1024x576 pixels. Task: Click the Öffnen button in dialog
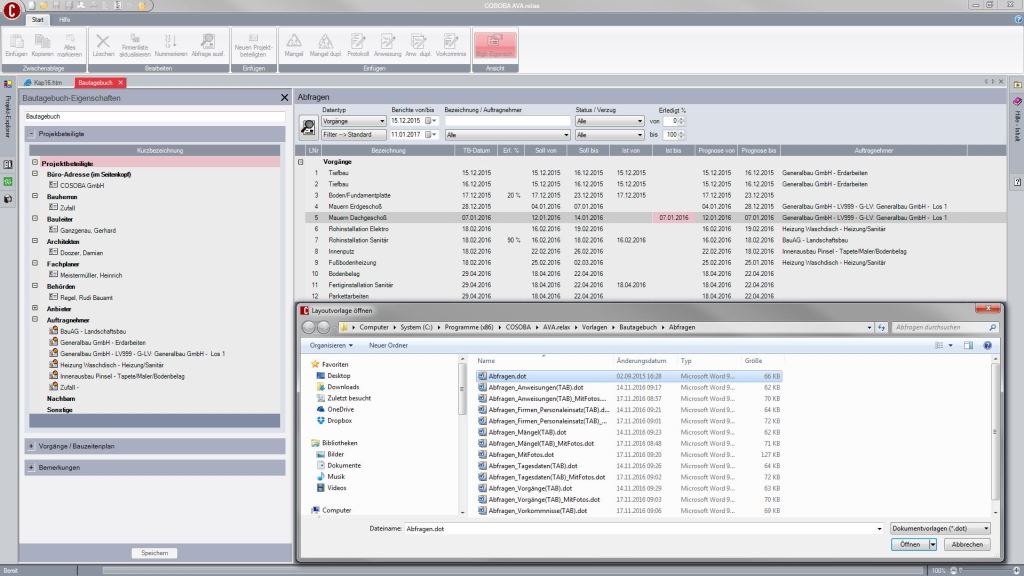coord(909,545)
